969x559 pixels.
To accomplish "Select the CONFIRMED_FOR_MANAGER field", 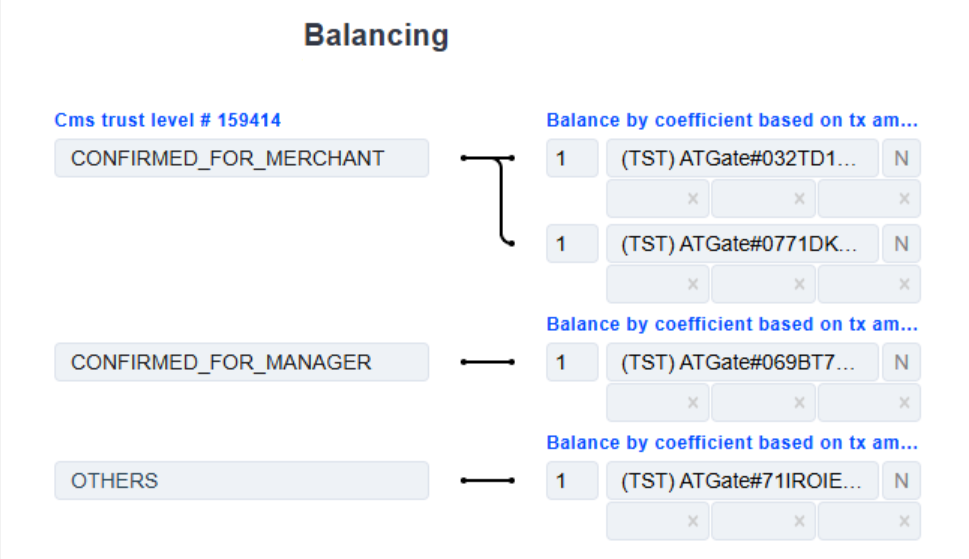I will point(242,362).
